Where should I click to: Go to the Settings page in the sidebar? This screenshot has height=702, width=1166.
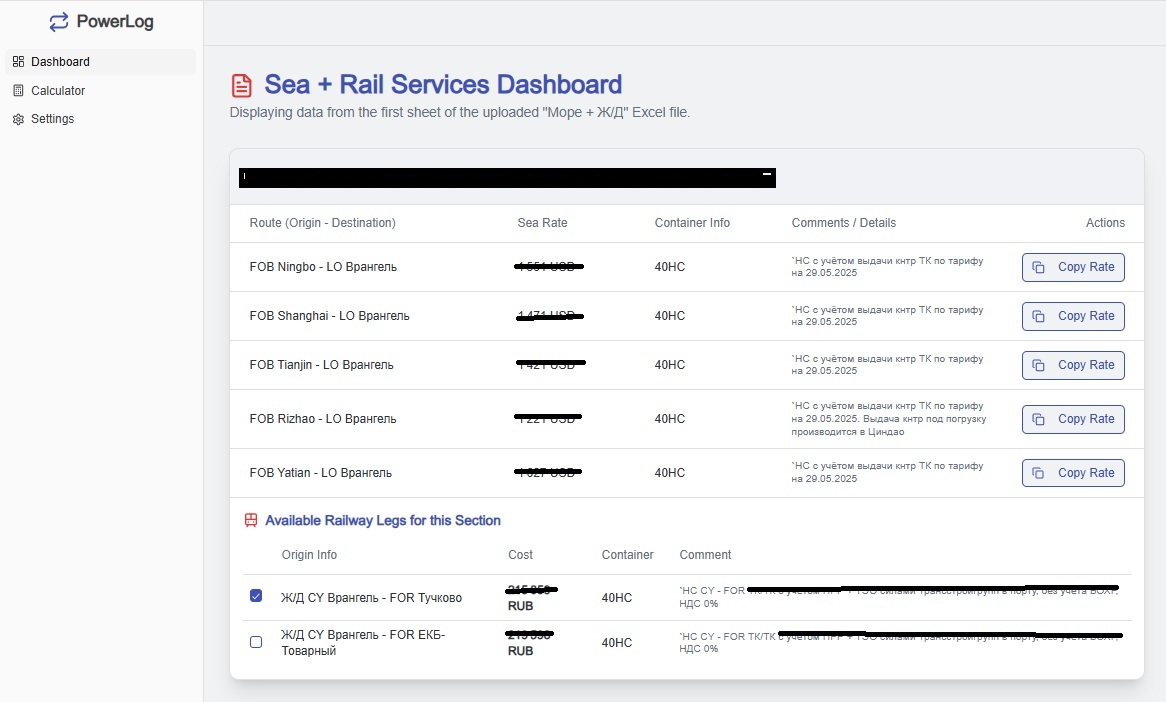coord(52,118)
